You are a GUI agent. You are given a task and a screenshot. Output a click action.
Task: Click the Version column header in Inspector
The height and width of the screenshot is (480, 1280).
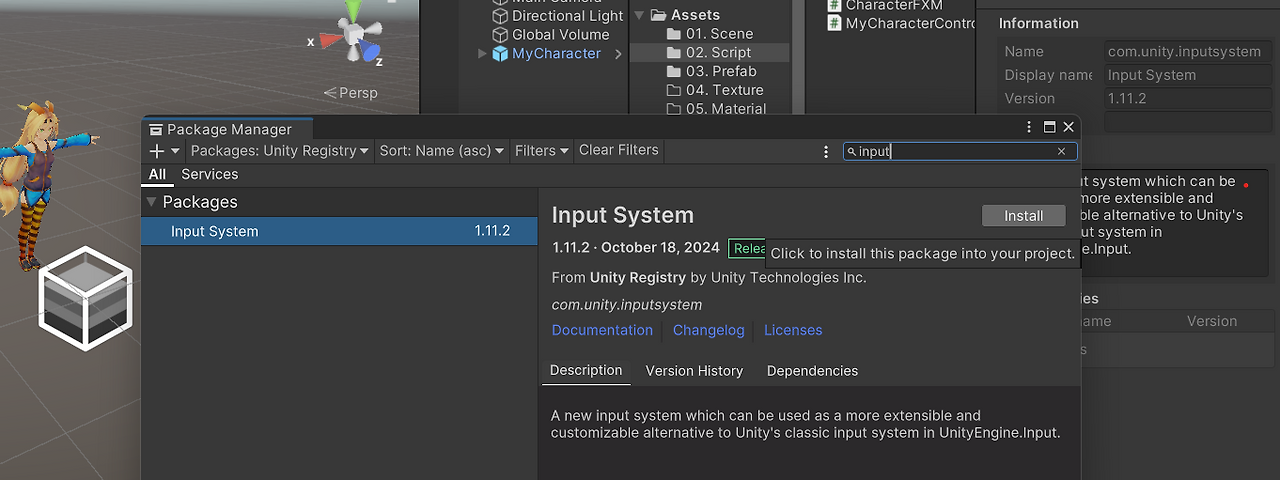click(x=1212, y=321)
